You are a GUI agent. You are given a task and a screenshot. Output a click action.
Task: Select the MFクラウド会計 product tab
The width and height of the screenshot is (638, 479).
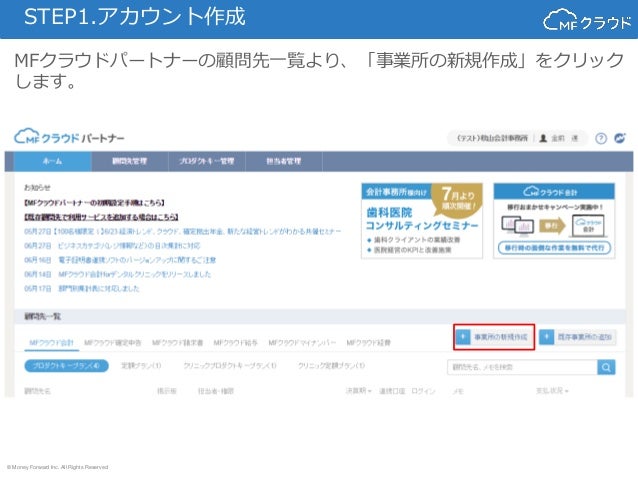(x=52, y=343)
